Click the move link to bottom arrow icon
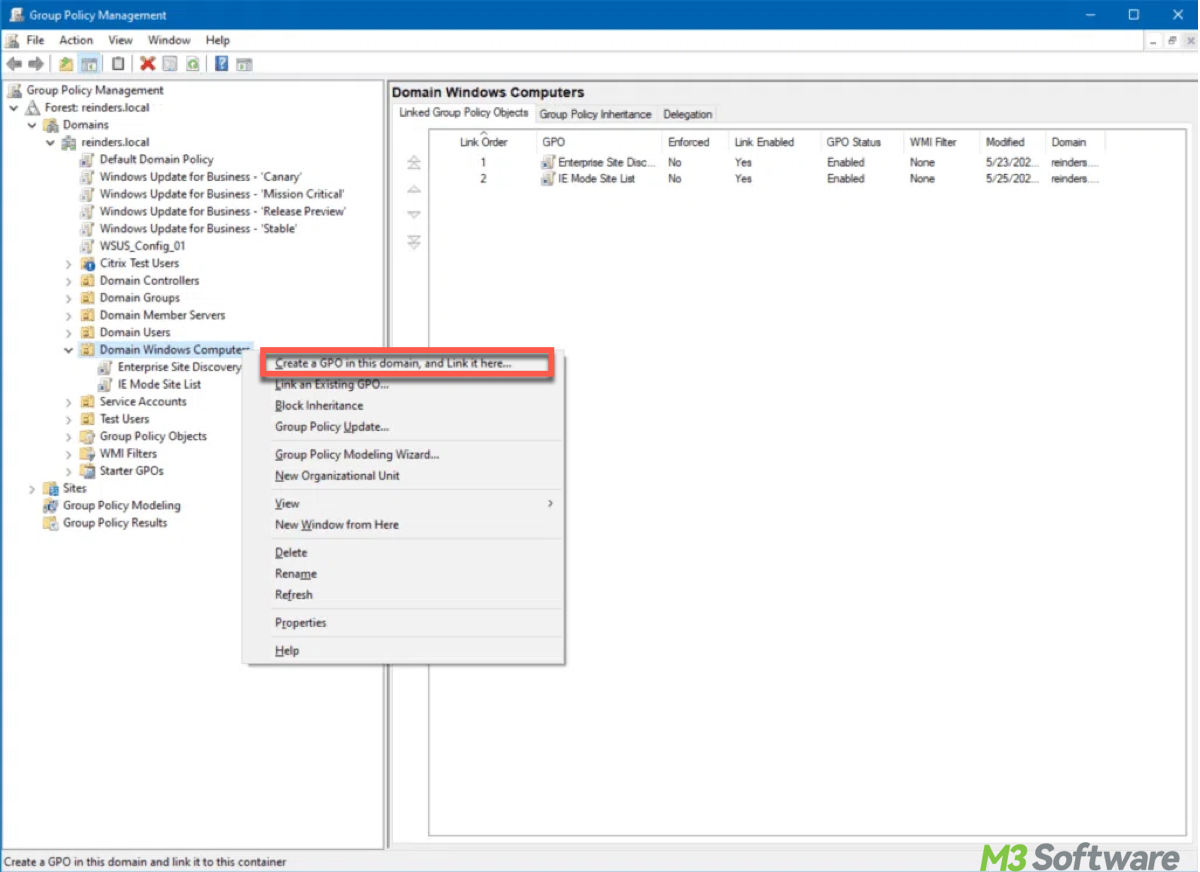 coord(414,242)
